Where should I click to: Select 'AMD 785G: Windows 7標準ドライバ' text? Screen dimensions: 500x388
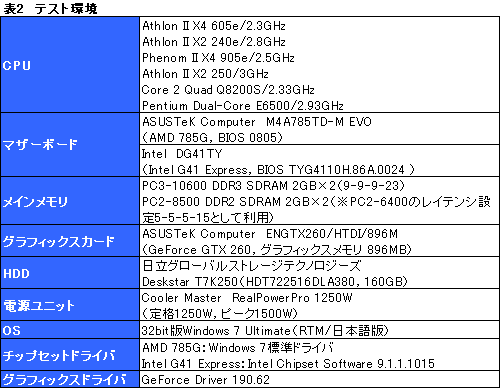(238, 348)
